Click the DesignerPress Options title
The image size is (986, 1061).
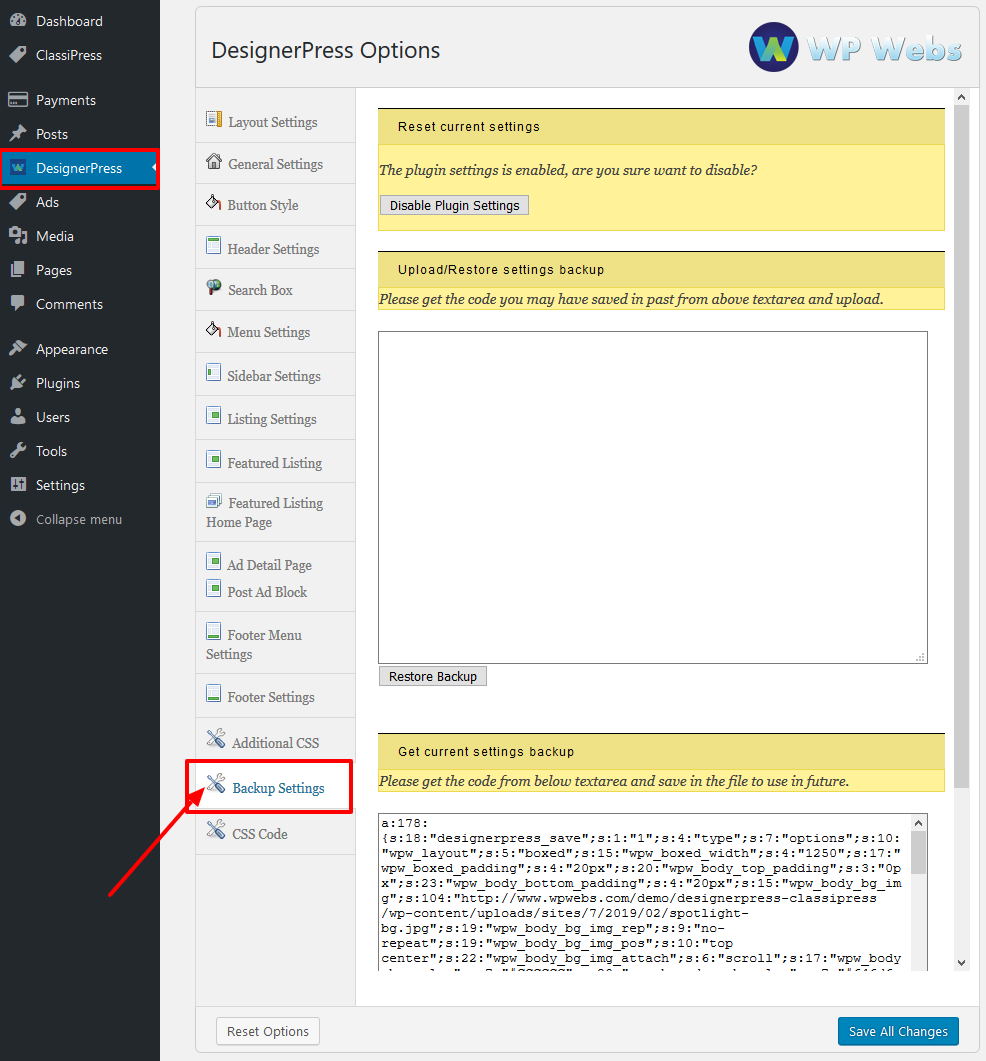pos(326,50)
